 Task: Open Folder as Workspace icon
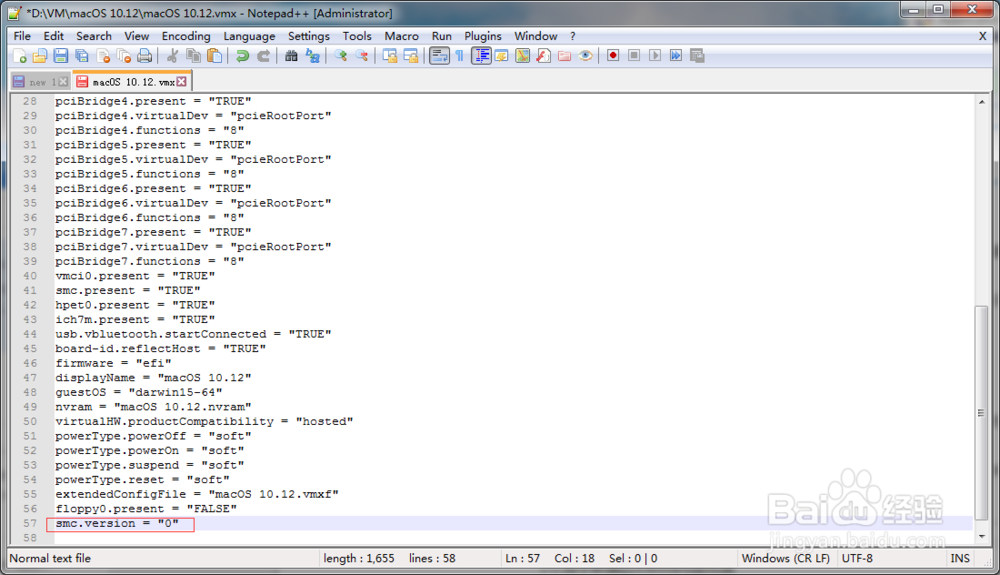click(564, 56)
